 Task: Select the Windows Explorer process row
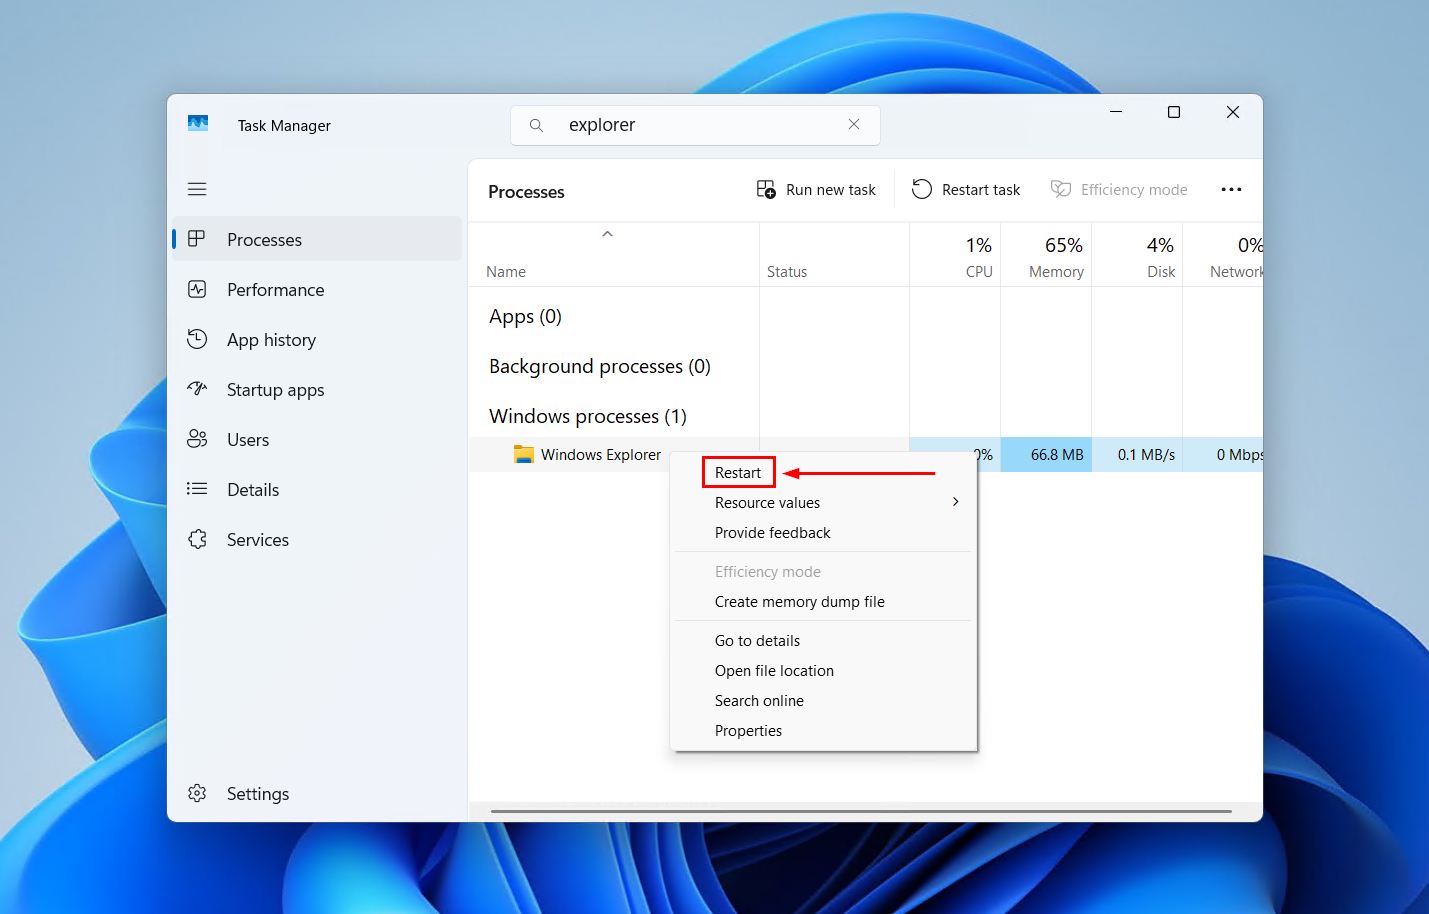(865, 454)
